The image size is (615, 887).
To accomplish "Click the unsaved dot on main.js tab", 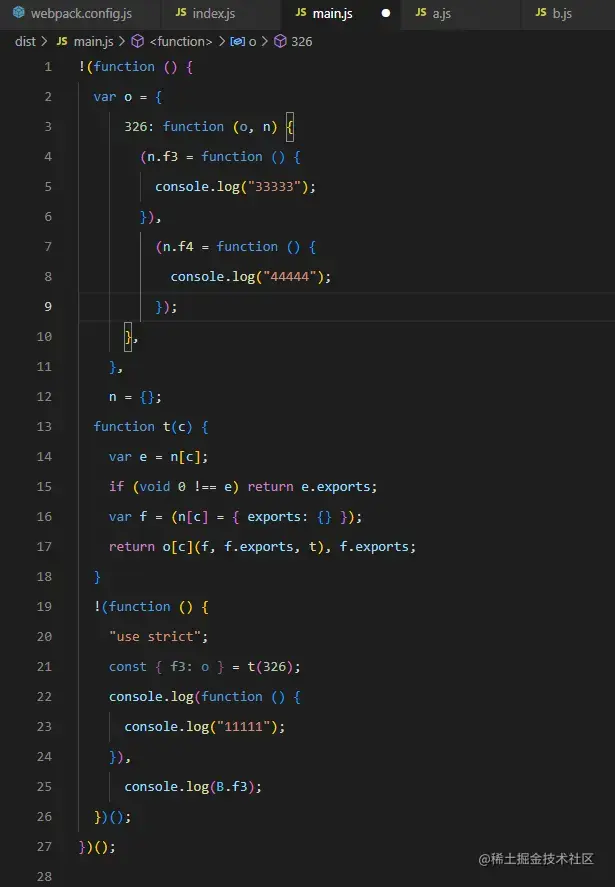I will [386, 13].
